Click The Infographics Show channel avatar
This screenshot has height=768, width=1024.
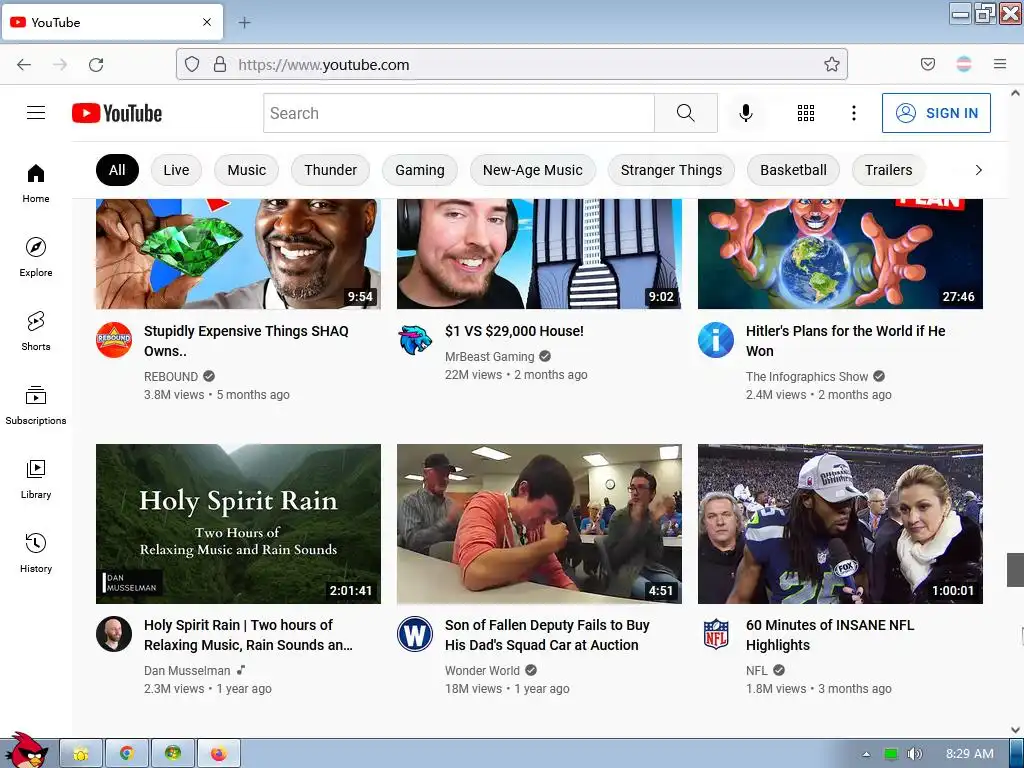click(x=716, y=340)
